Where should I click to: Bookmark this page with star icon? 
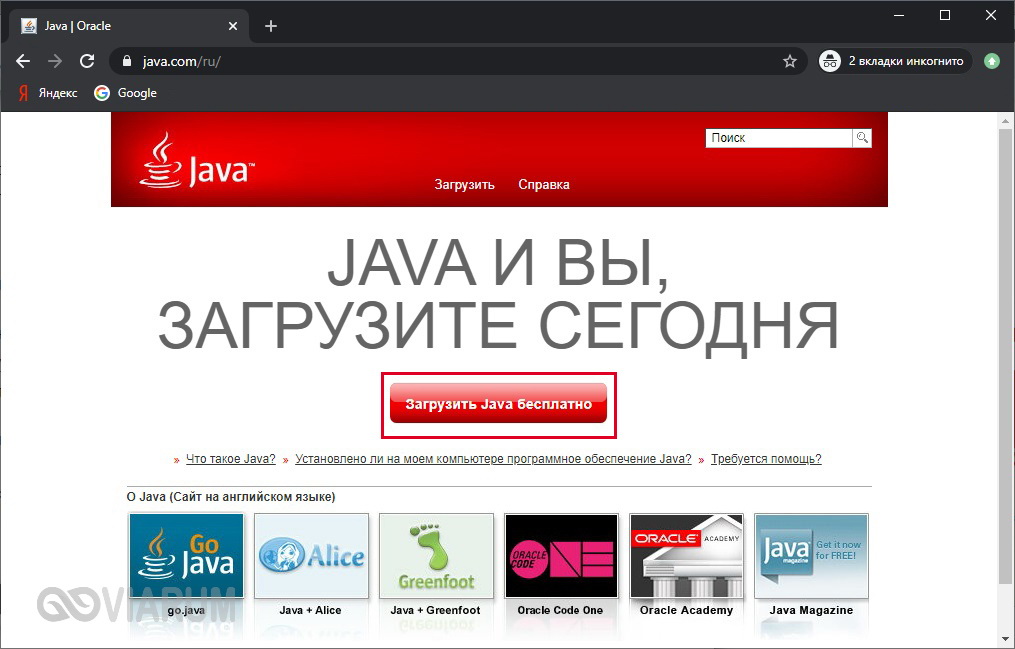(789, 61)
